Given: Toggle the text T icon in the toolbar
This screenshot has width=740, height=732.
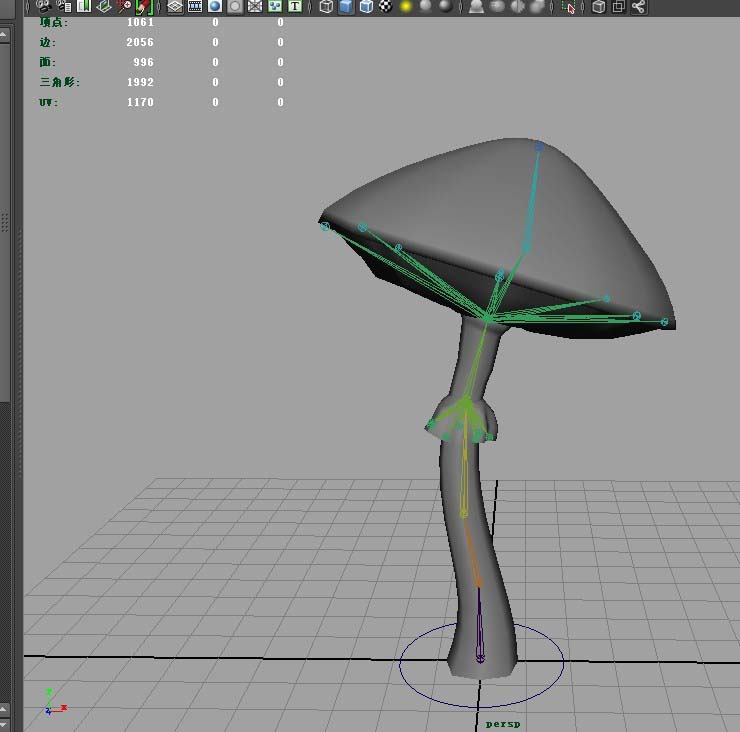Looking at the screenshot, I should [295, 6].
